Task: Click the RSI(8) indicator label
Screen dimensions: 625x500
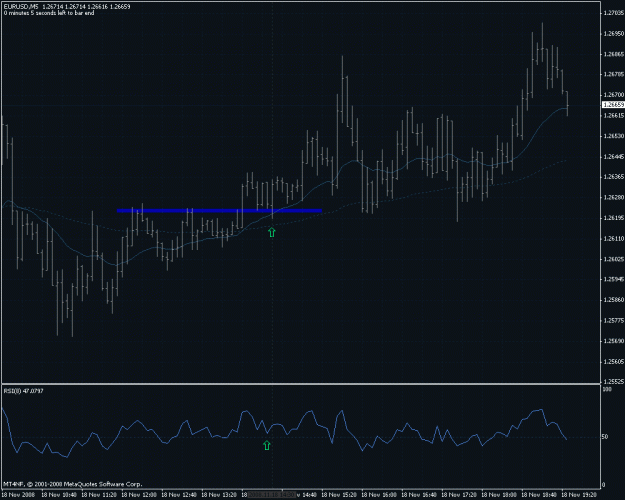Action: [24, 391]
